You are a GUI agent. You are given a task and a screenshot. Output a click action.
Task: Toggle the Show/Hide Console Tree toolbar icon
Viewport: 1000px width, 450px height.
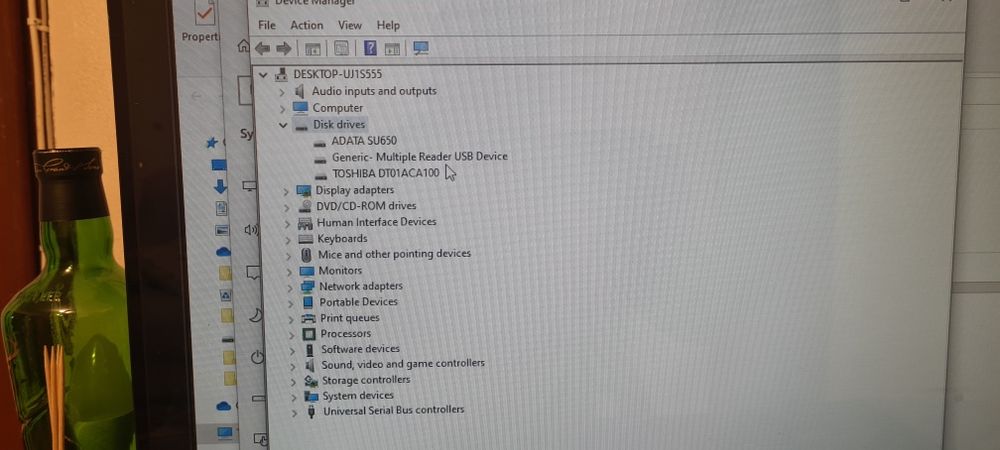[312, 48]
